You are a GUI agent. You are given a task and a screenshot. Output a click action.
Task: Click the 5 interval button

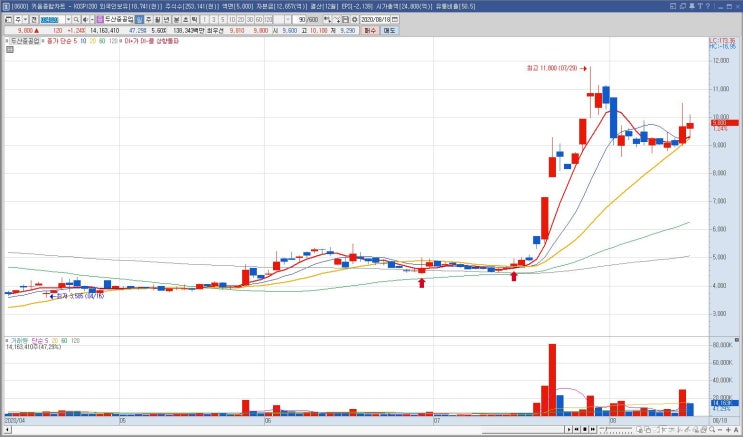tap(223, 19)
